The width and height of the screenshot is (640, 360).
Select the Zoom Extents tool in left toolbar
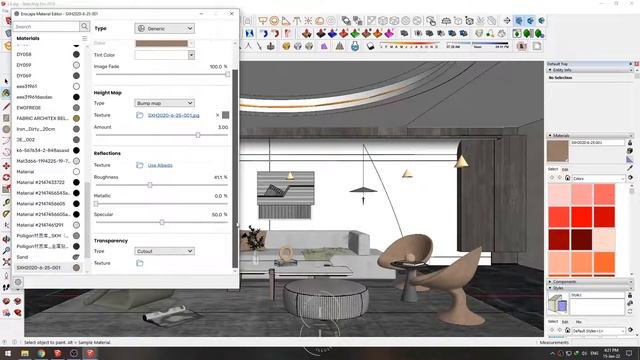6,262
